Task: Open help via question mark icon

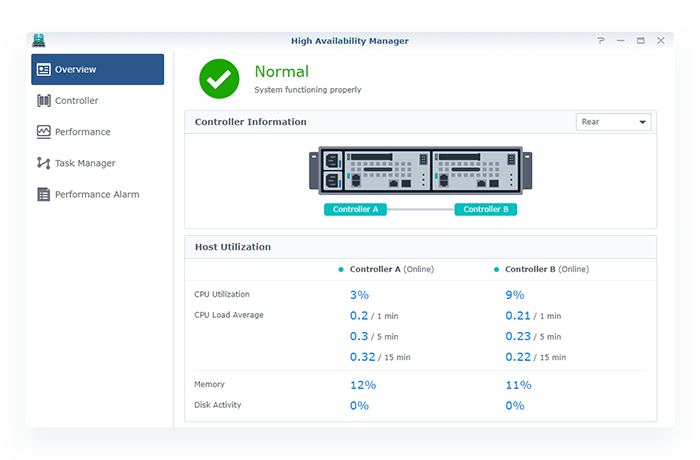Action: [x=601, y=41]
